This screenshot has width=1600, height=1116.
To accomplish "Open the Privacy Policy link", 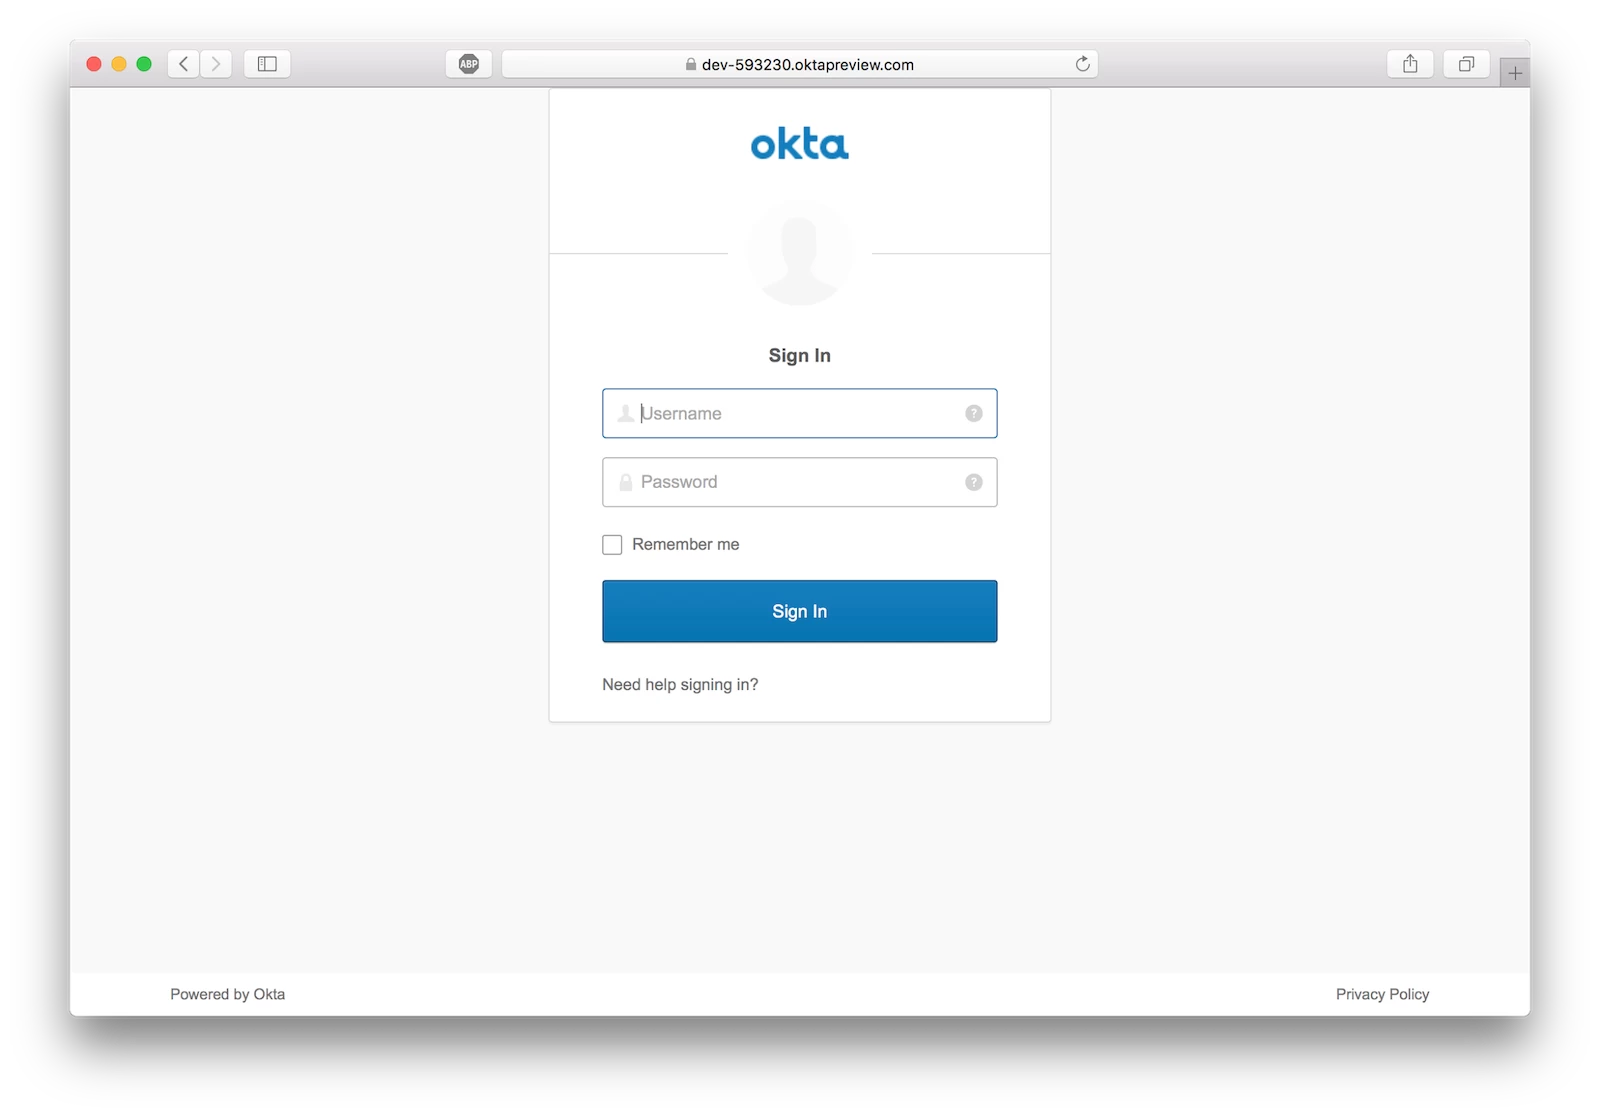I will (x=1382, y=994).
